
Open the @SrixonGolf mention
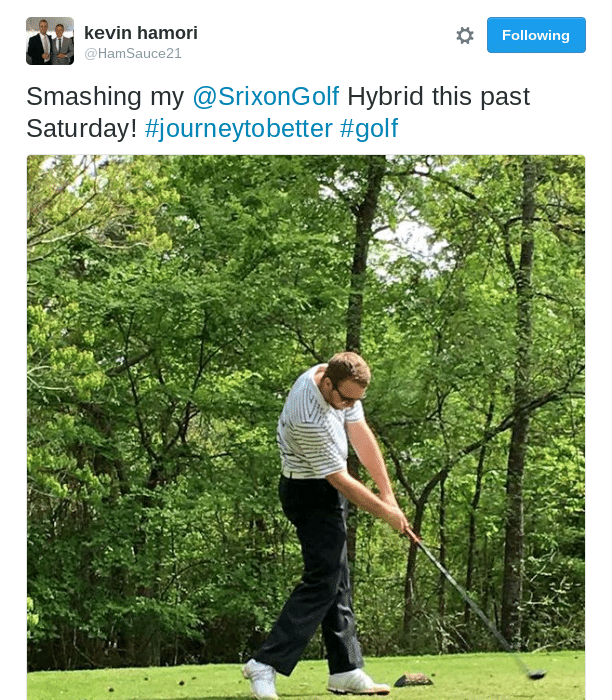tap(266, 96)
